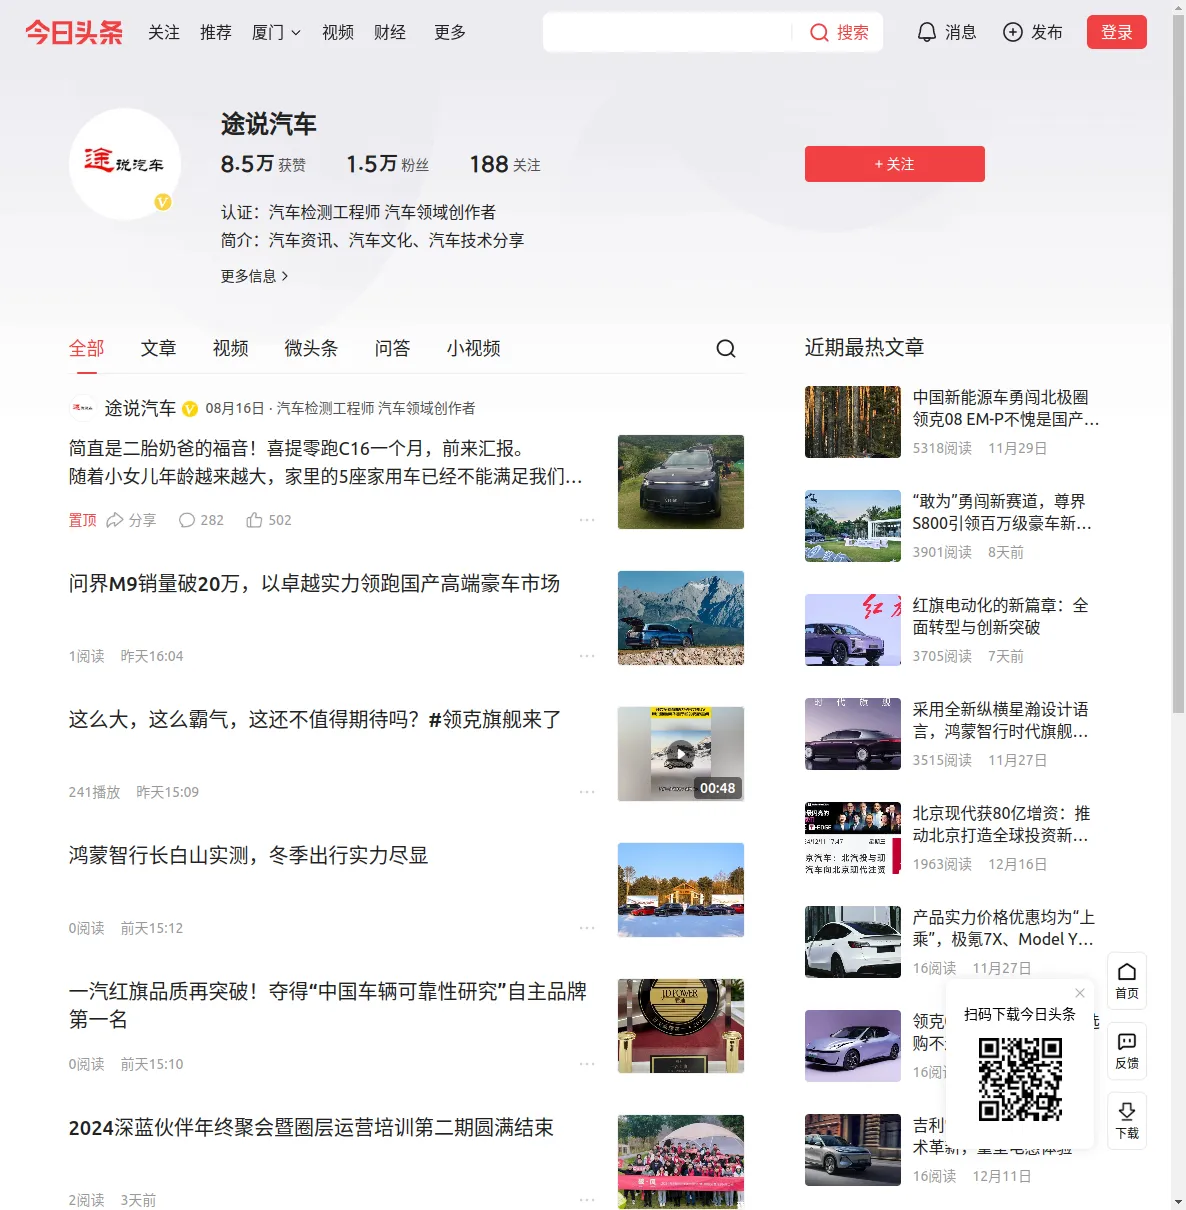Open the 消息 notifications bell
The width and height of the screenshot is (1186, 1210).
tap(927, 33)
